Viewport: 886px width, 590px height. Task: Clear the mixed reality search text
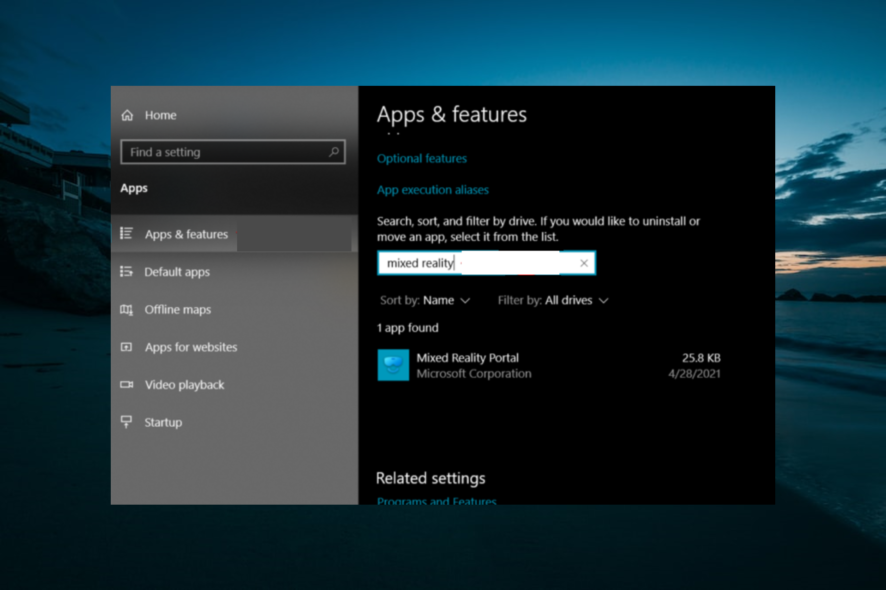[x=584, y=263]
